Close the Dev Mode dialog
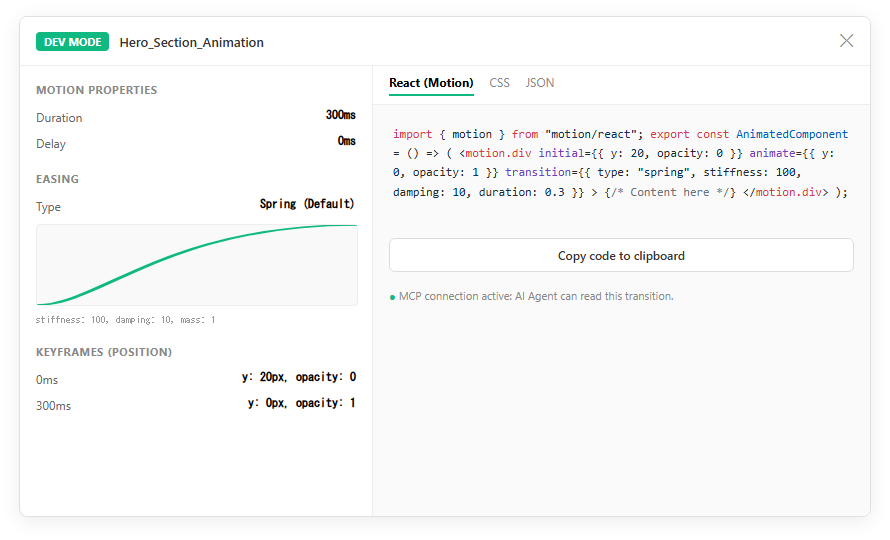Viewport: 890px width, 540px height. 846,41
